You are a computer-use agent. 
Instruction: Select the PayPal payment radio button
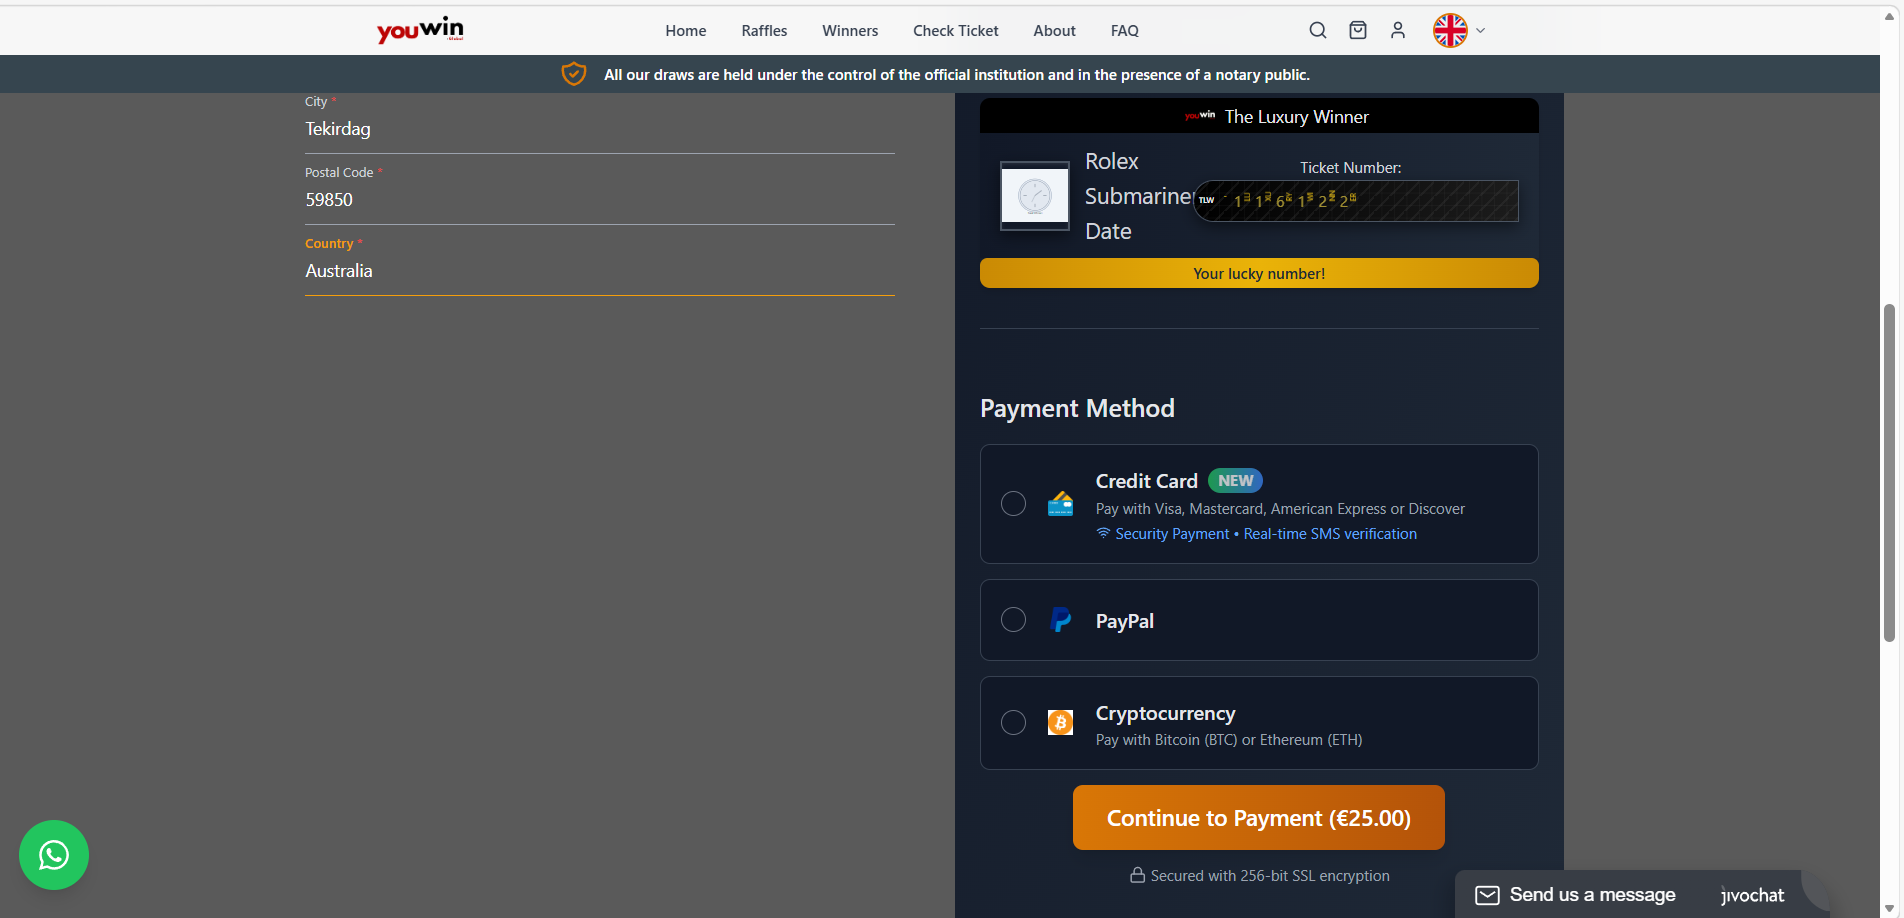click(1013, 620)
